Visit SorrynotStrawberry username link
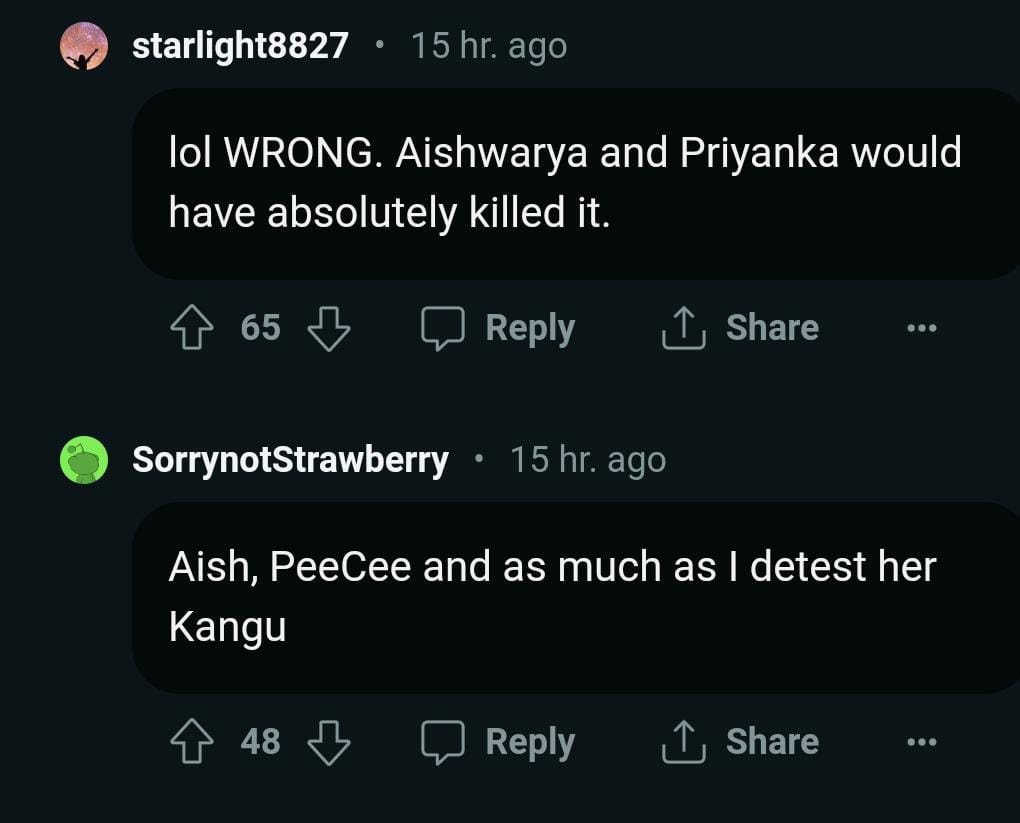 pos(290,460)
